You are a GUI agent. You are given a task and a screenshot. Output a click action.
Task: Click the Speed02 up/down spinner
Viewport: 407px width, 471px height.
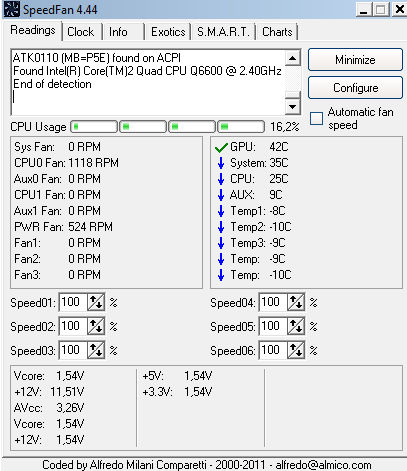point(96,326)
